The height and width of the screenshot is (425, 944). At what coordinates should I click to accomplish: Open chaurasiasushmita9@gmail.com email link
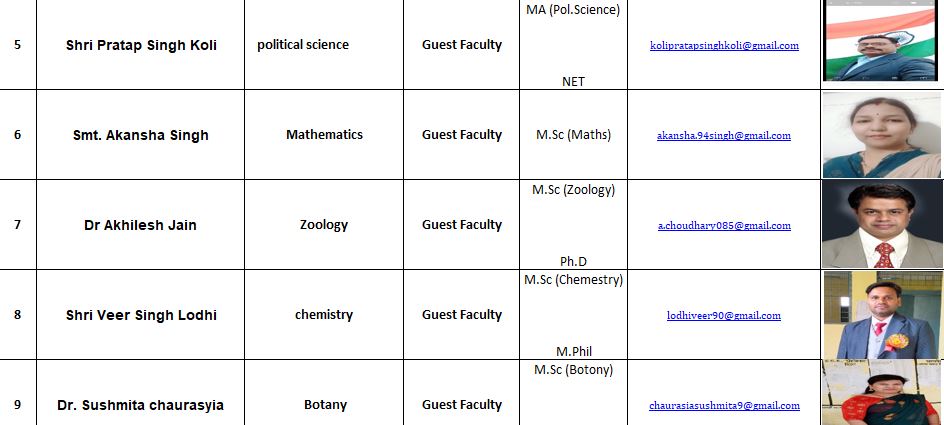724,406
